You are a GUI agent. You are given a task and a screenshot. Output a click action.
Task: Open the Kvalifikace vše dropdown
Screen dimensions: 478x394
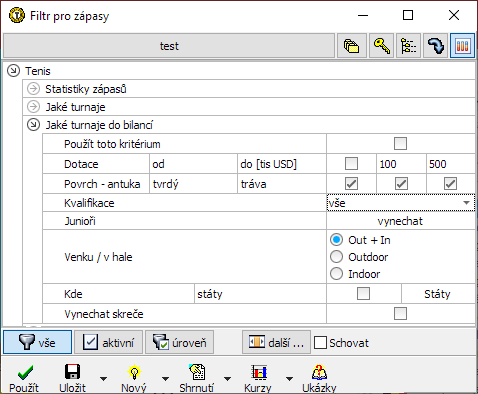[x=401, y=203]
